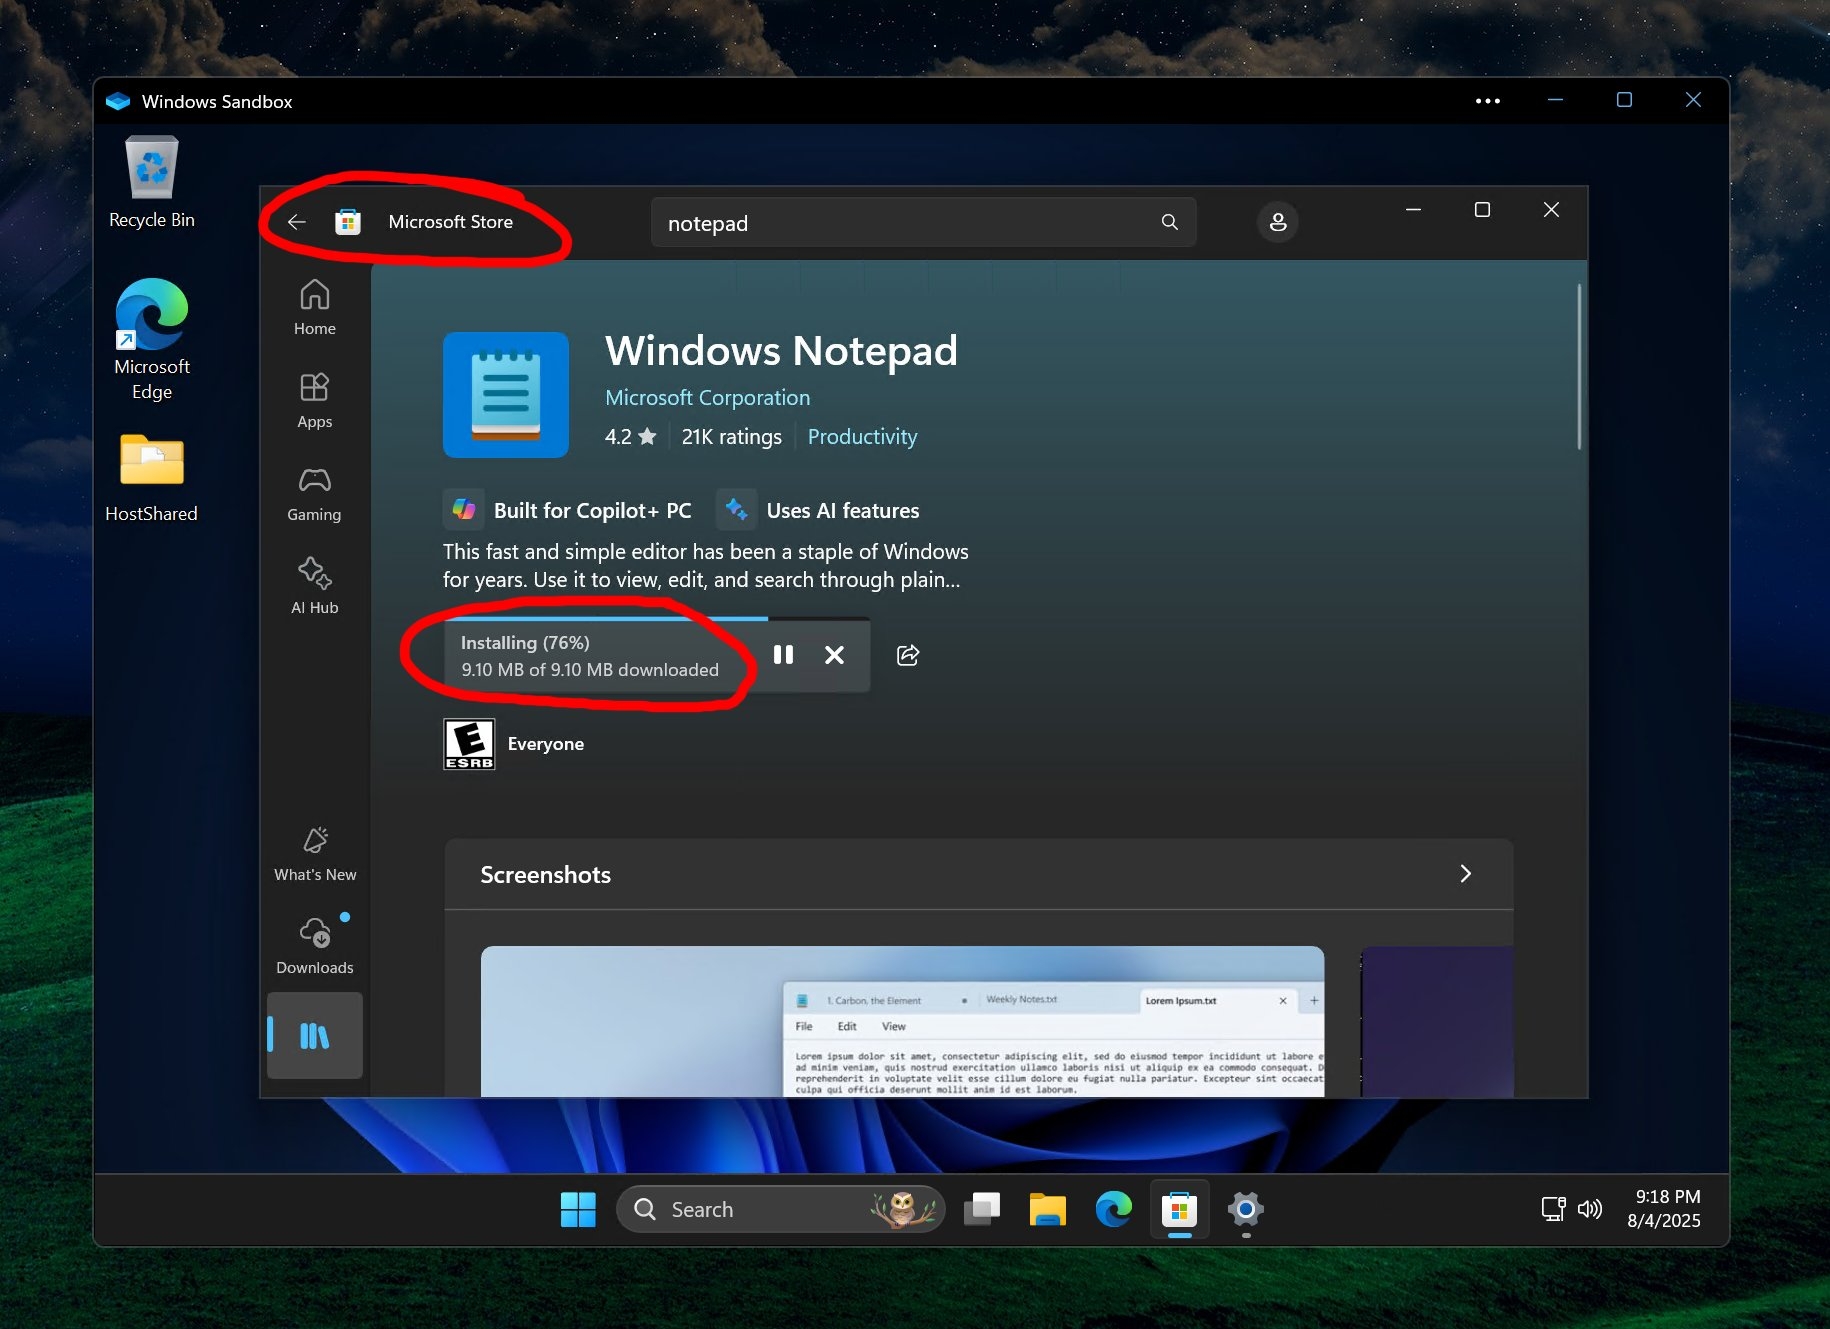Minimize the Microsoft Store window
The width and height of the screenshot is (1830, 1329).
click(x=1413, y=209)
